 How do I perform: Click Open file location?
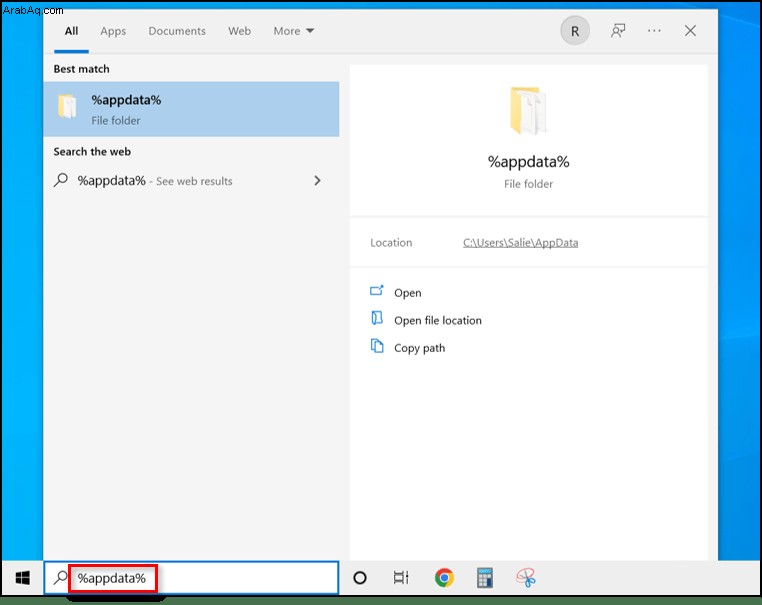click(438, 320)
